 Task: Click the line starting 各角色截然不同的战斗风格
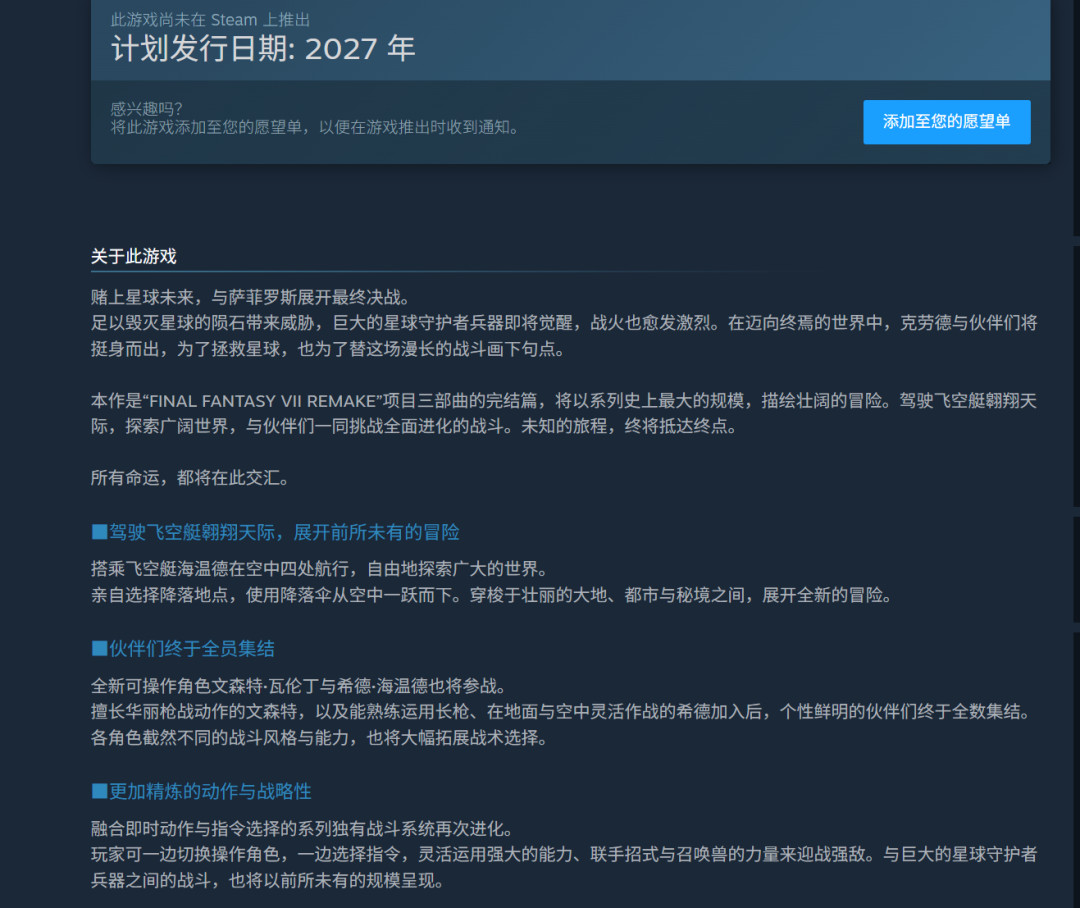[322, 738]
